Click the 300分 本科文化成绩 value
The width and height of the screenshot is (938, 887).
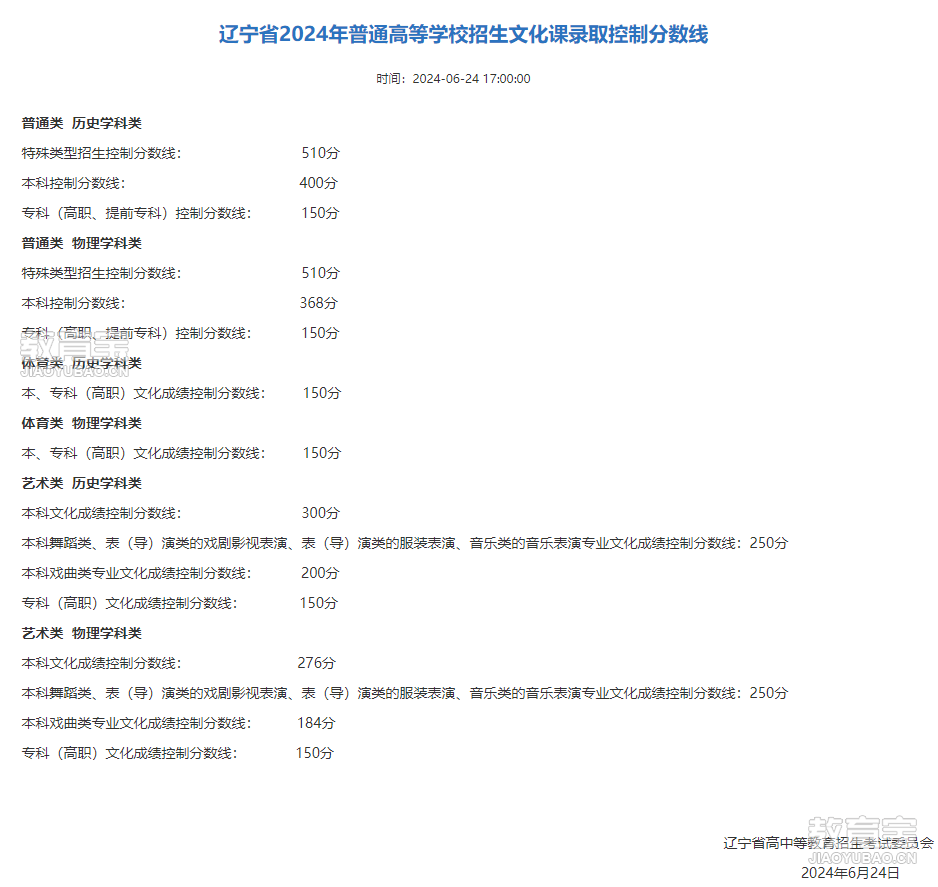tap(320, 513)
